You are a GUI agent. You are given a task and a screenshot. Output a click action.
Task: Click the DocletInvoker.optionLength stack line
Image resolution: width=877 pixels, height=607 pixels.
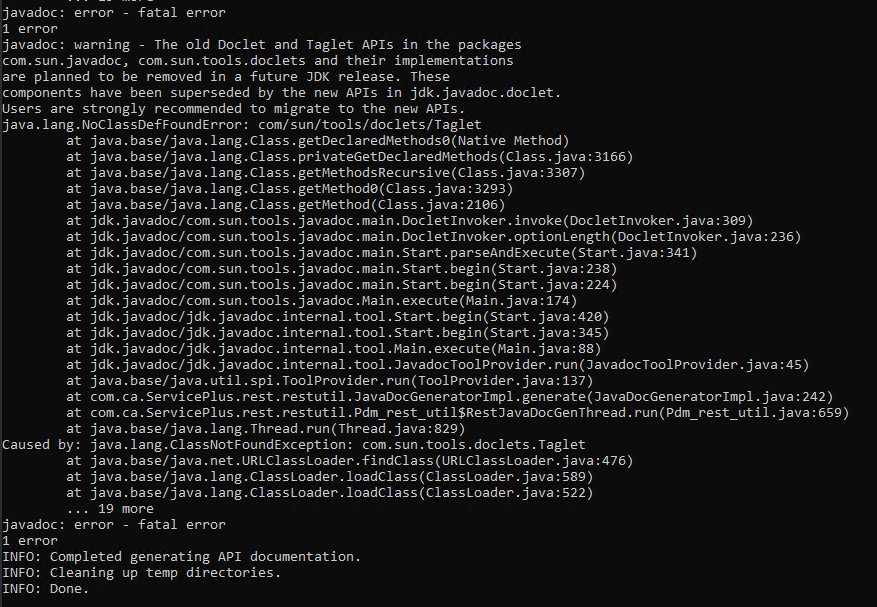point(433,237)
